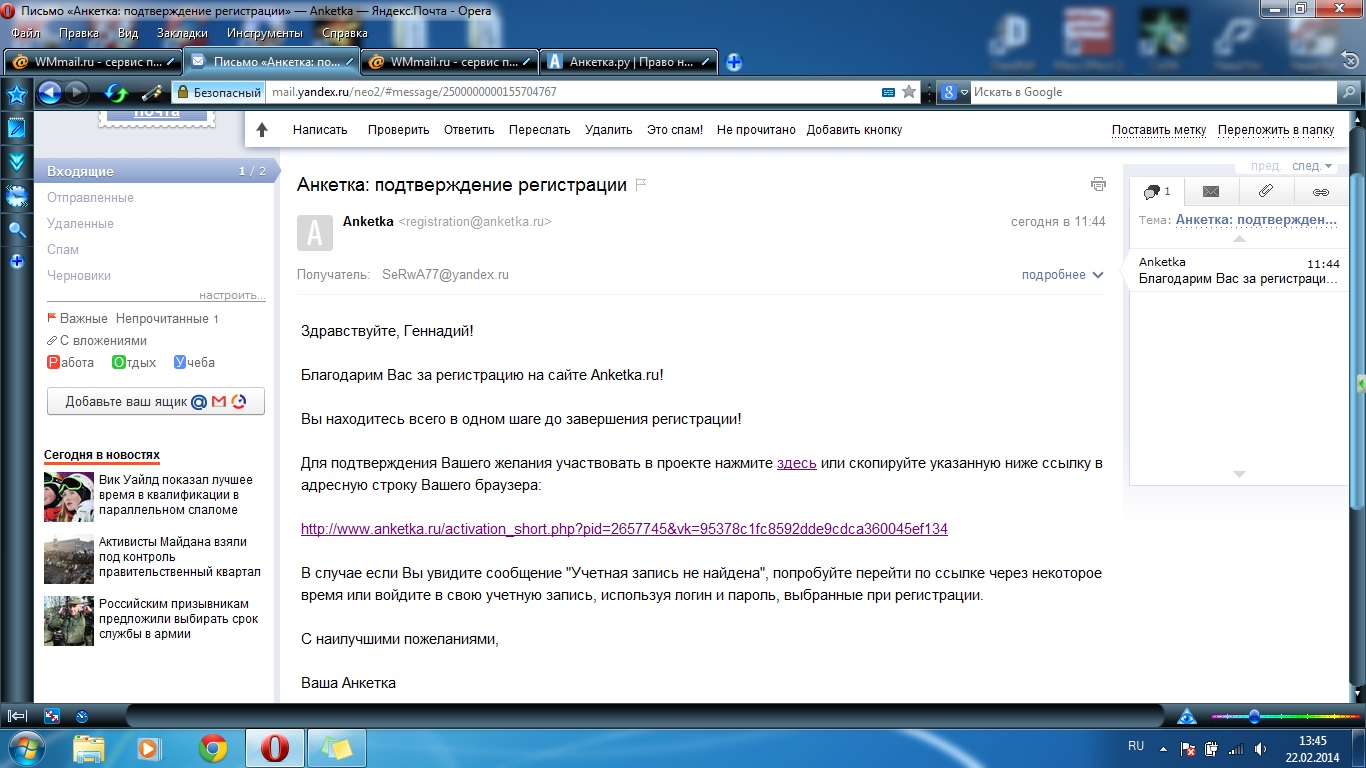Open the anketka.ru activation URL link
The image size is (1366, 768).
(624, 529)
